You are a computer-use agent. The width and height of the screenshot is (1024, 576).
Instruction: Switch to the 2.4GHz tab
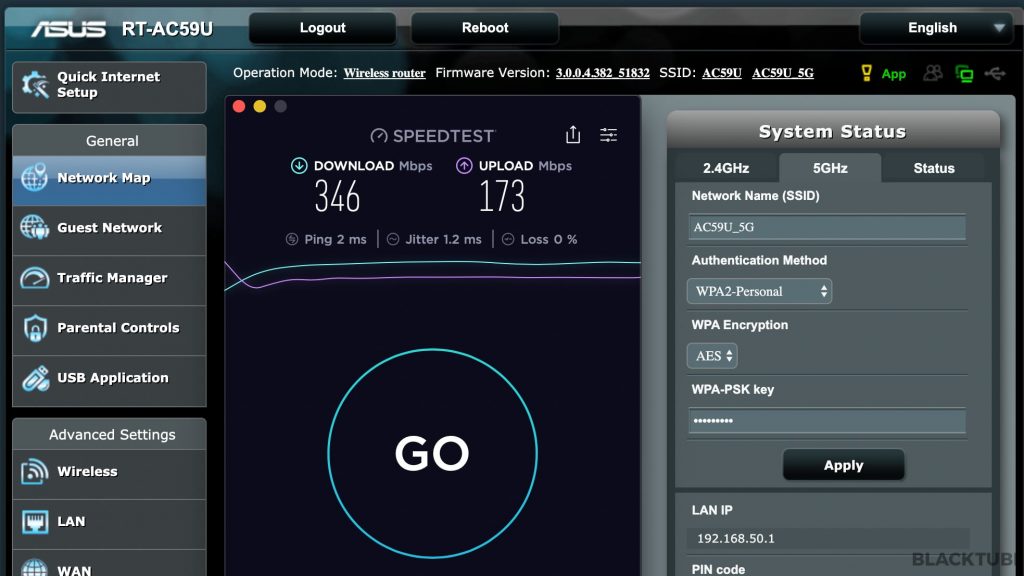pyautogui.click(x=726, y=168)
